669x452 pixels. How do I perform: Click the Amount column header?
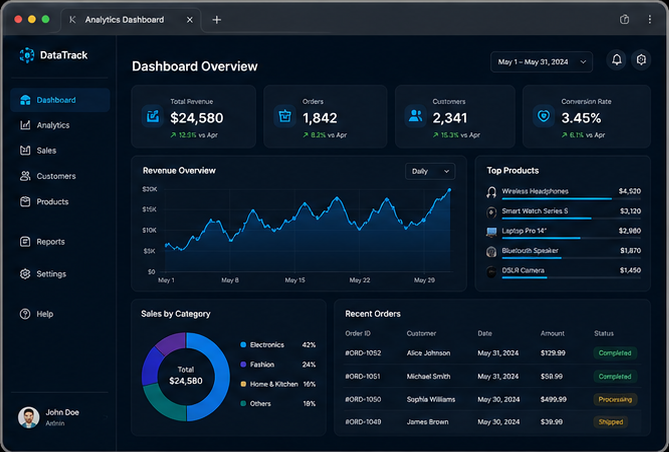(553, 333)
